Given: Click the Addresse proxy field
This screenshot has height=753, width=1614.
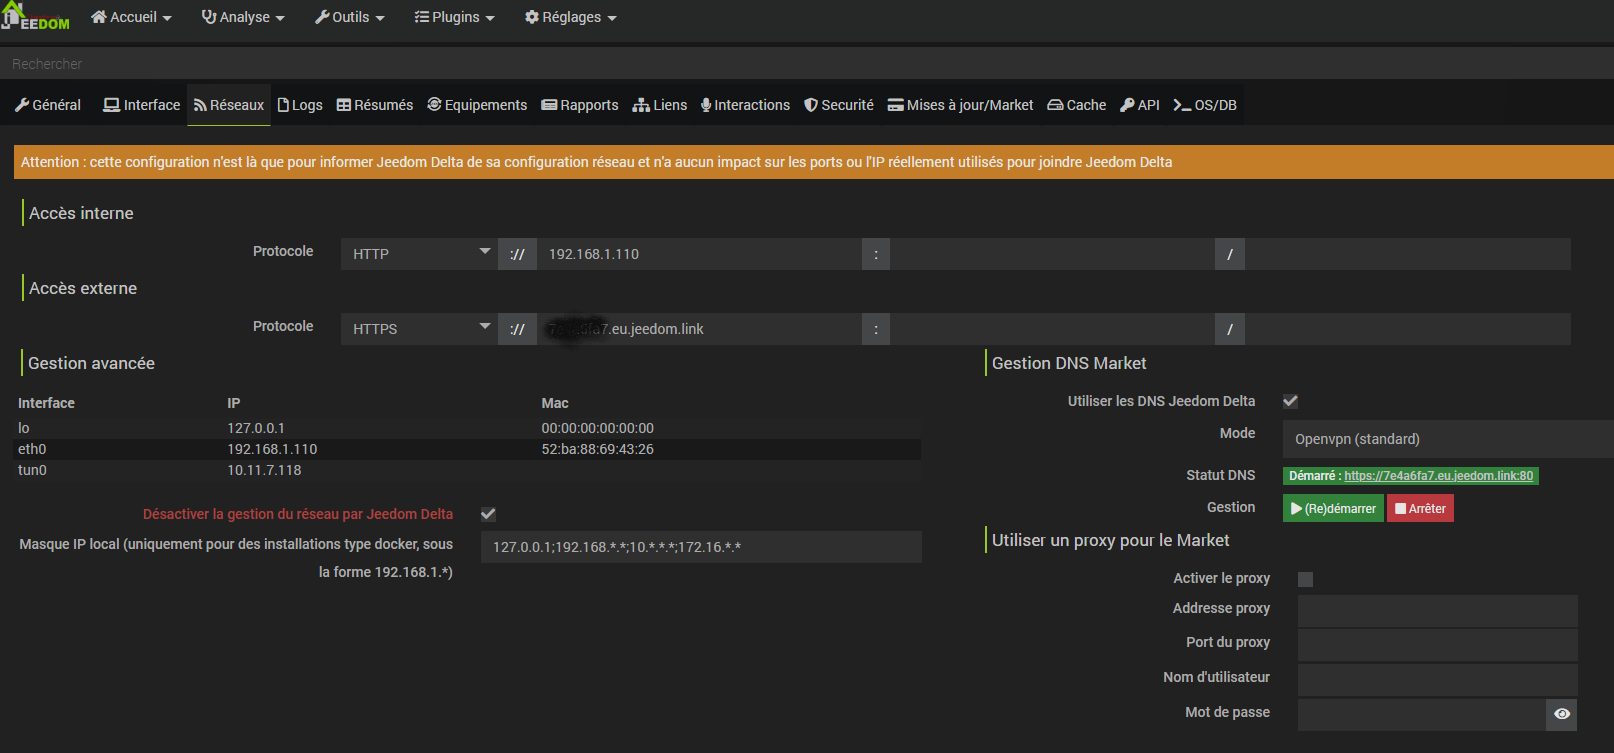Looking at the screenshot, I should (x=1437, y=611).
